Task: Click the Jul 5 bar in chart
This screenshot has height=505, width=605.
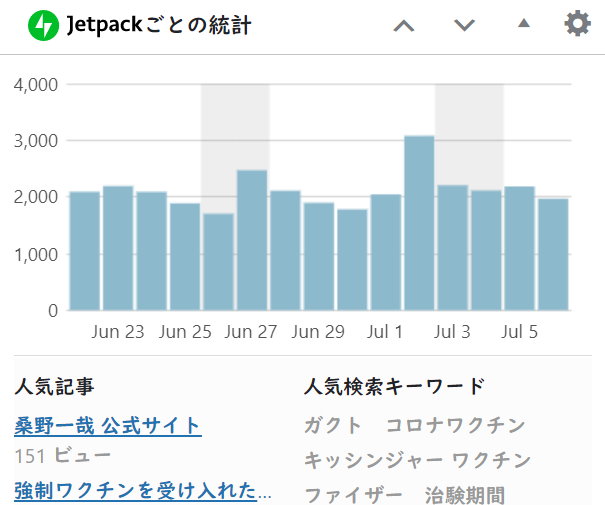Action: (519, 248)
